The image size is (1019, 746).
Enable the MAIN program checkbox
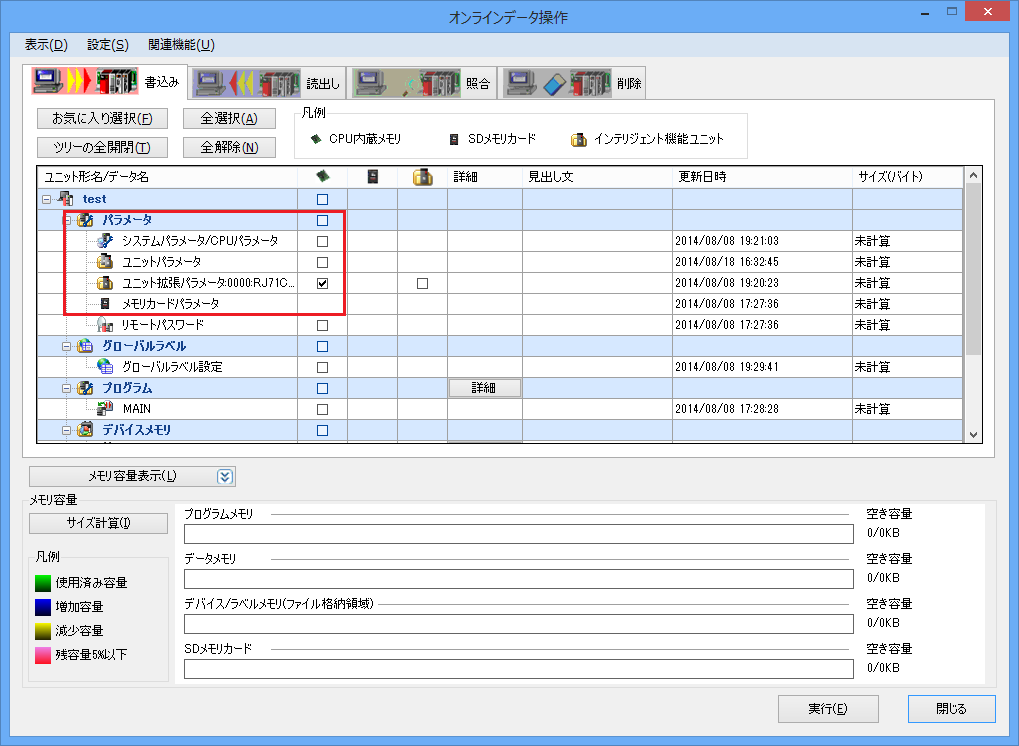pyautogui.click(x=321, y=408)
